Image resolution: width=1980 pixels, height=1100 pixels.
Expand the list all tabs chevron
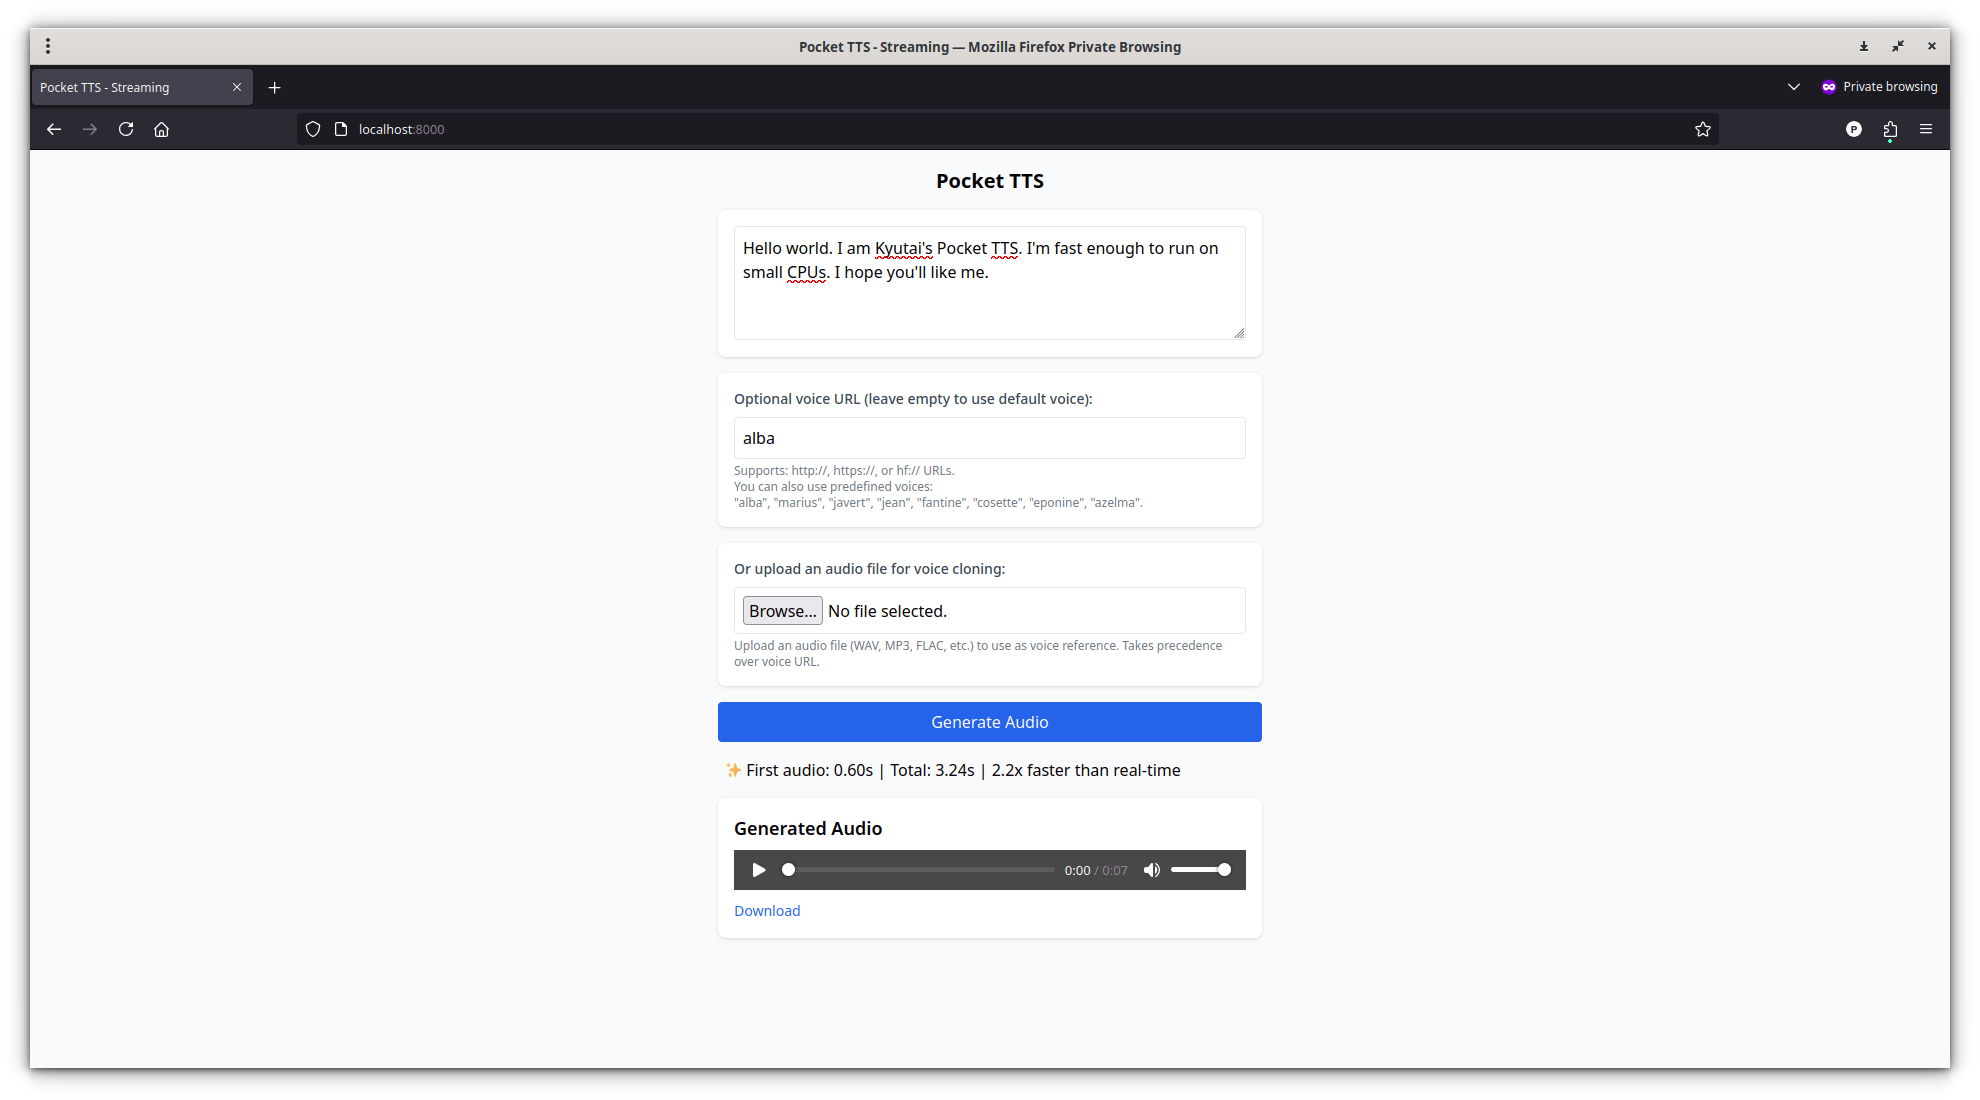point(1794,87)
